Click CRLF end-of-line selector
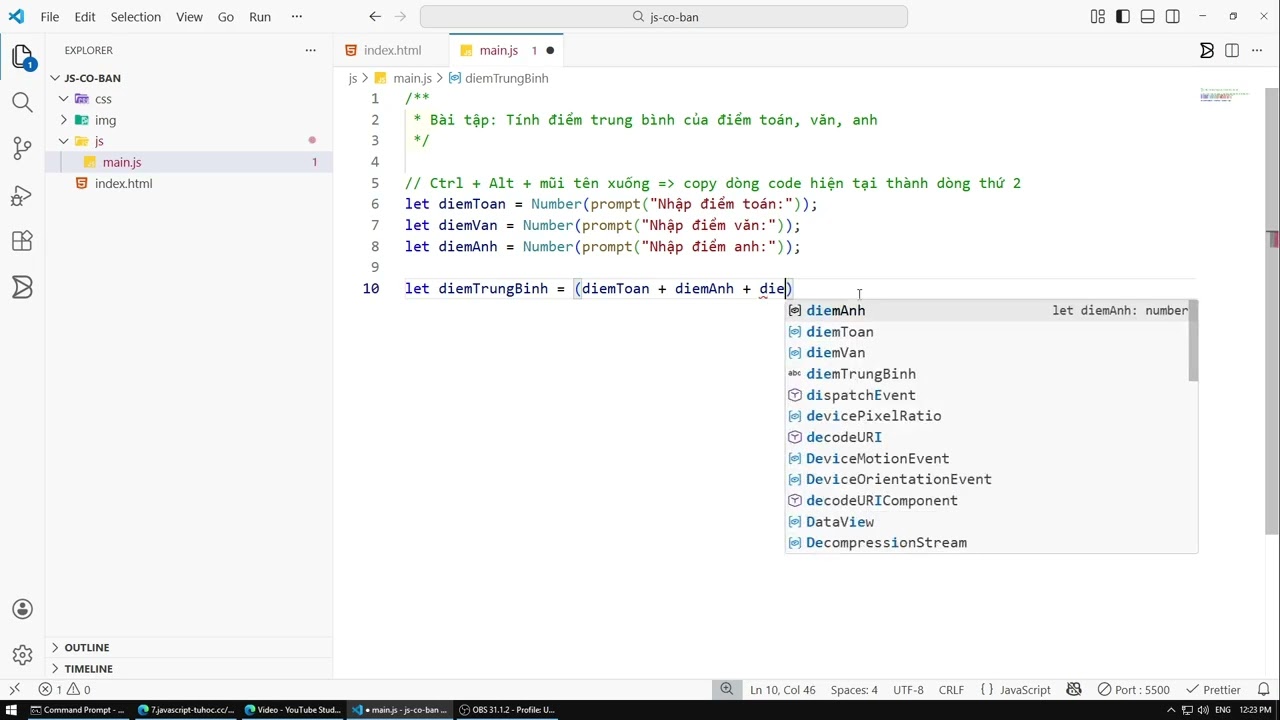 coord(951,689)
